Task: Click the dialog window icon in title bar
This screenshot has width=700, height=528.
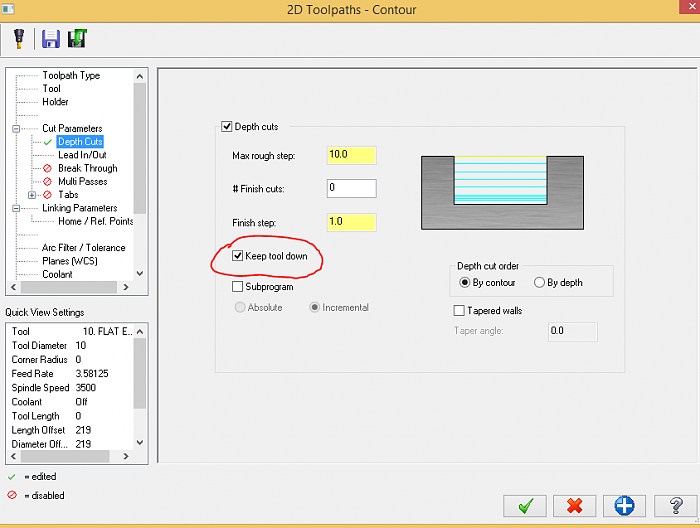Action: click(8, 8)
